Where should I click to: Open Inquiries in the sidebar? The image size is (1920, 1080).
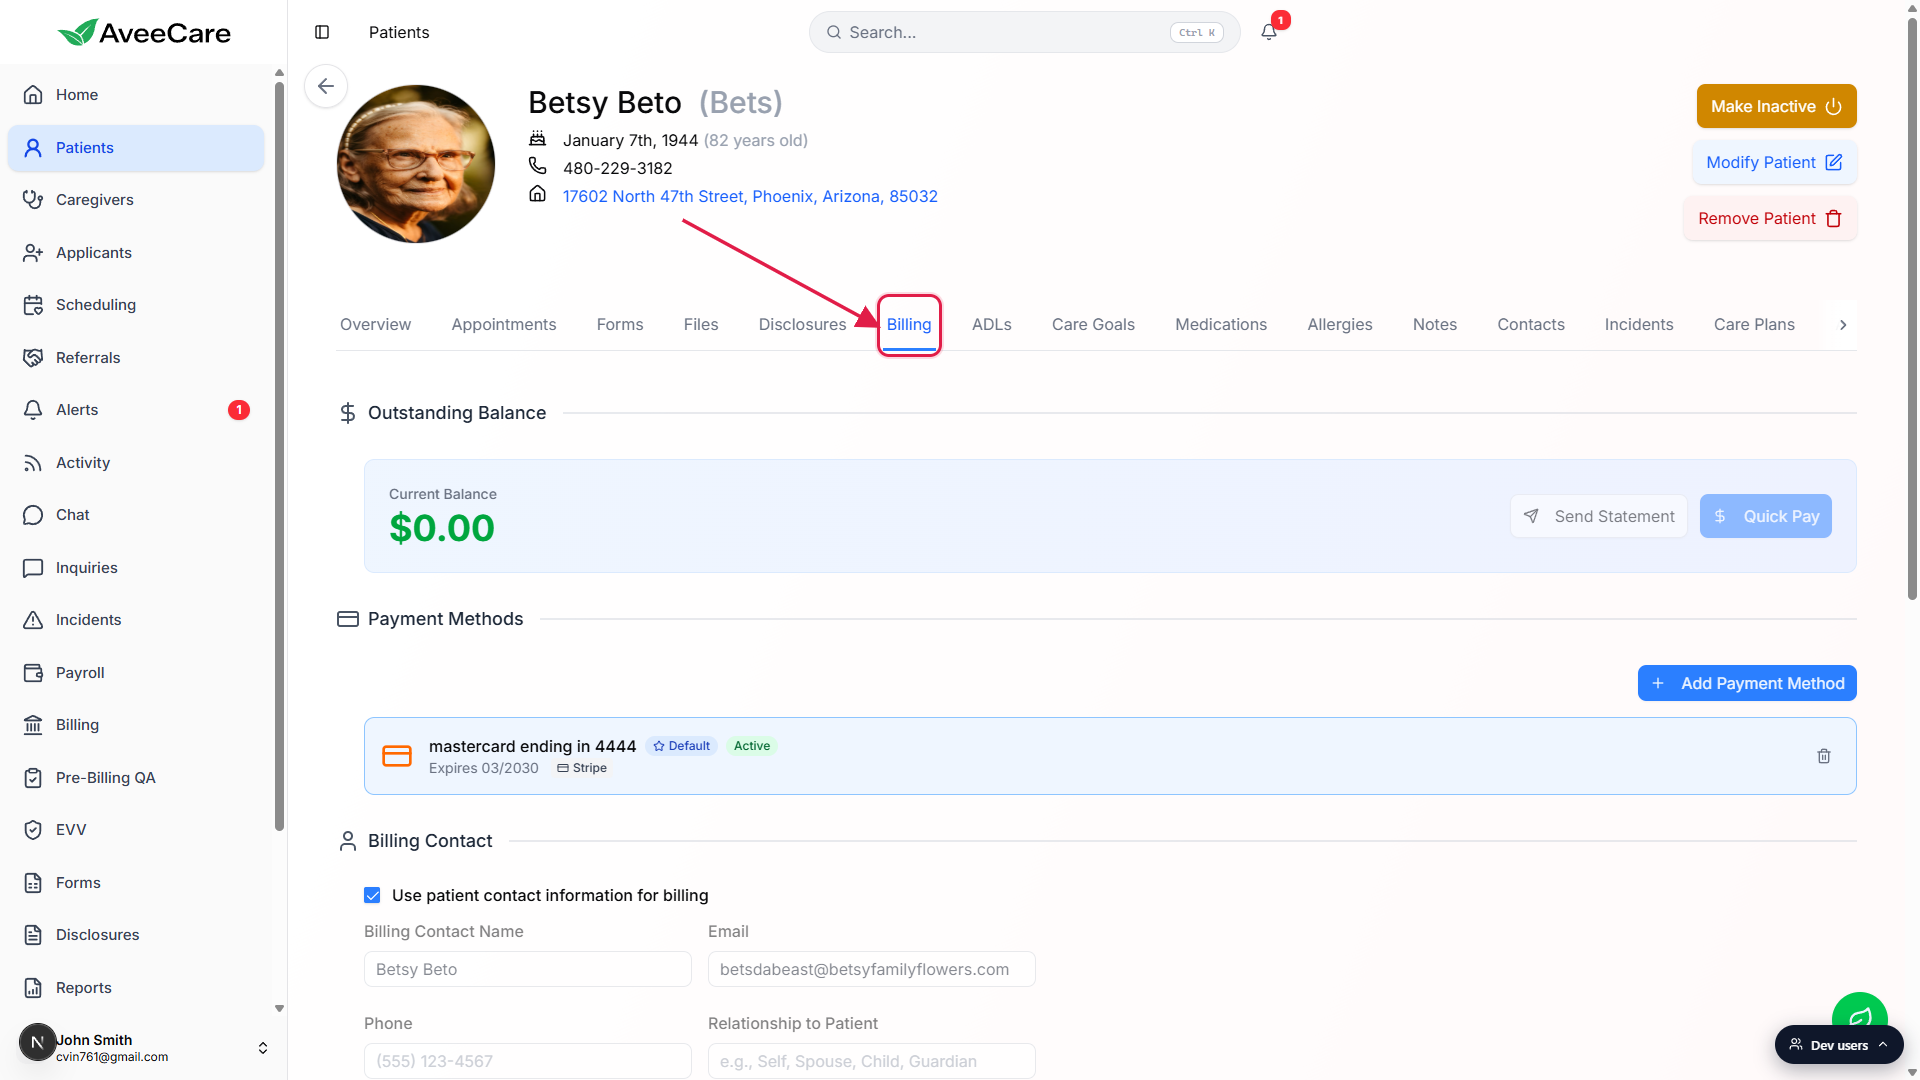[x=135, y=568]
